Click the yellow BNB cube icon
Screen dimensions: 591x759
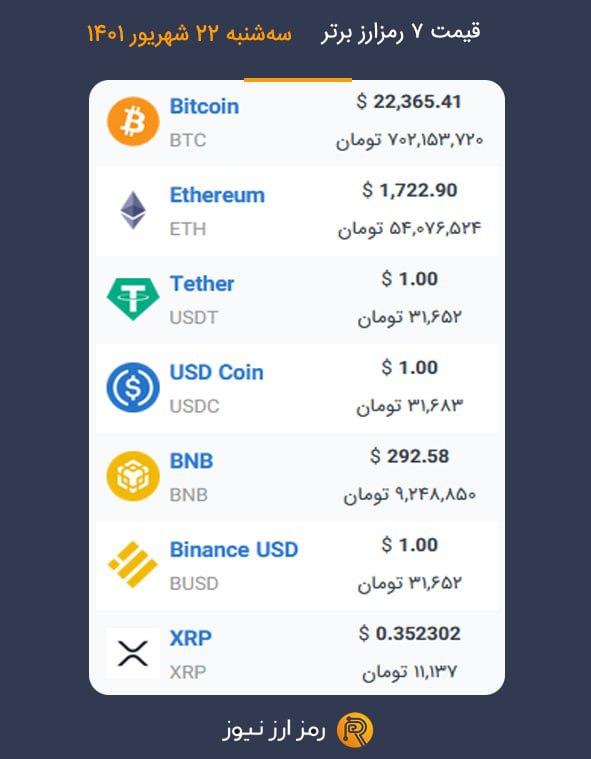tap(133, 476)
